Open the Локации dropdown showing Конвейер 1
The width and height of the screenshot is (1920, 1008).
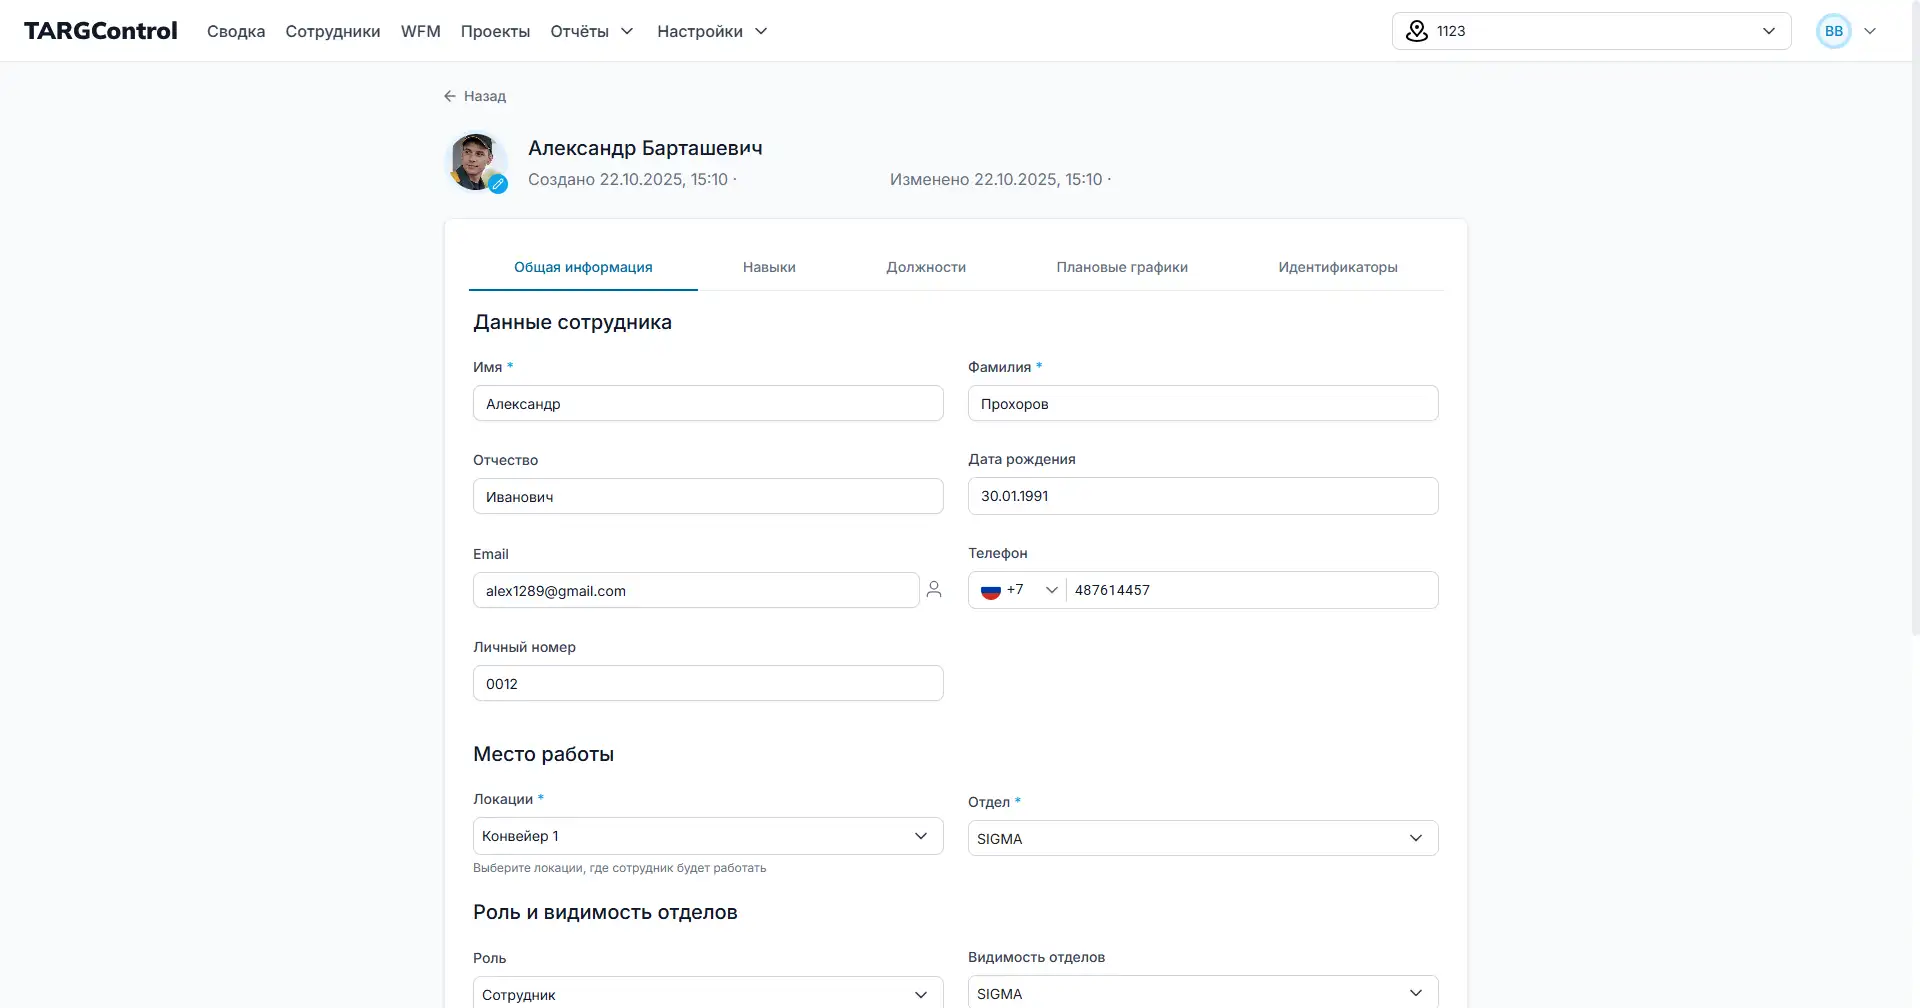pos(708,836)
